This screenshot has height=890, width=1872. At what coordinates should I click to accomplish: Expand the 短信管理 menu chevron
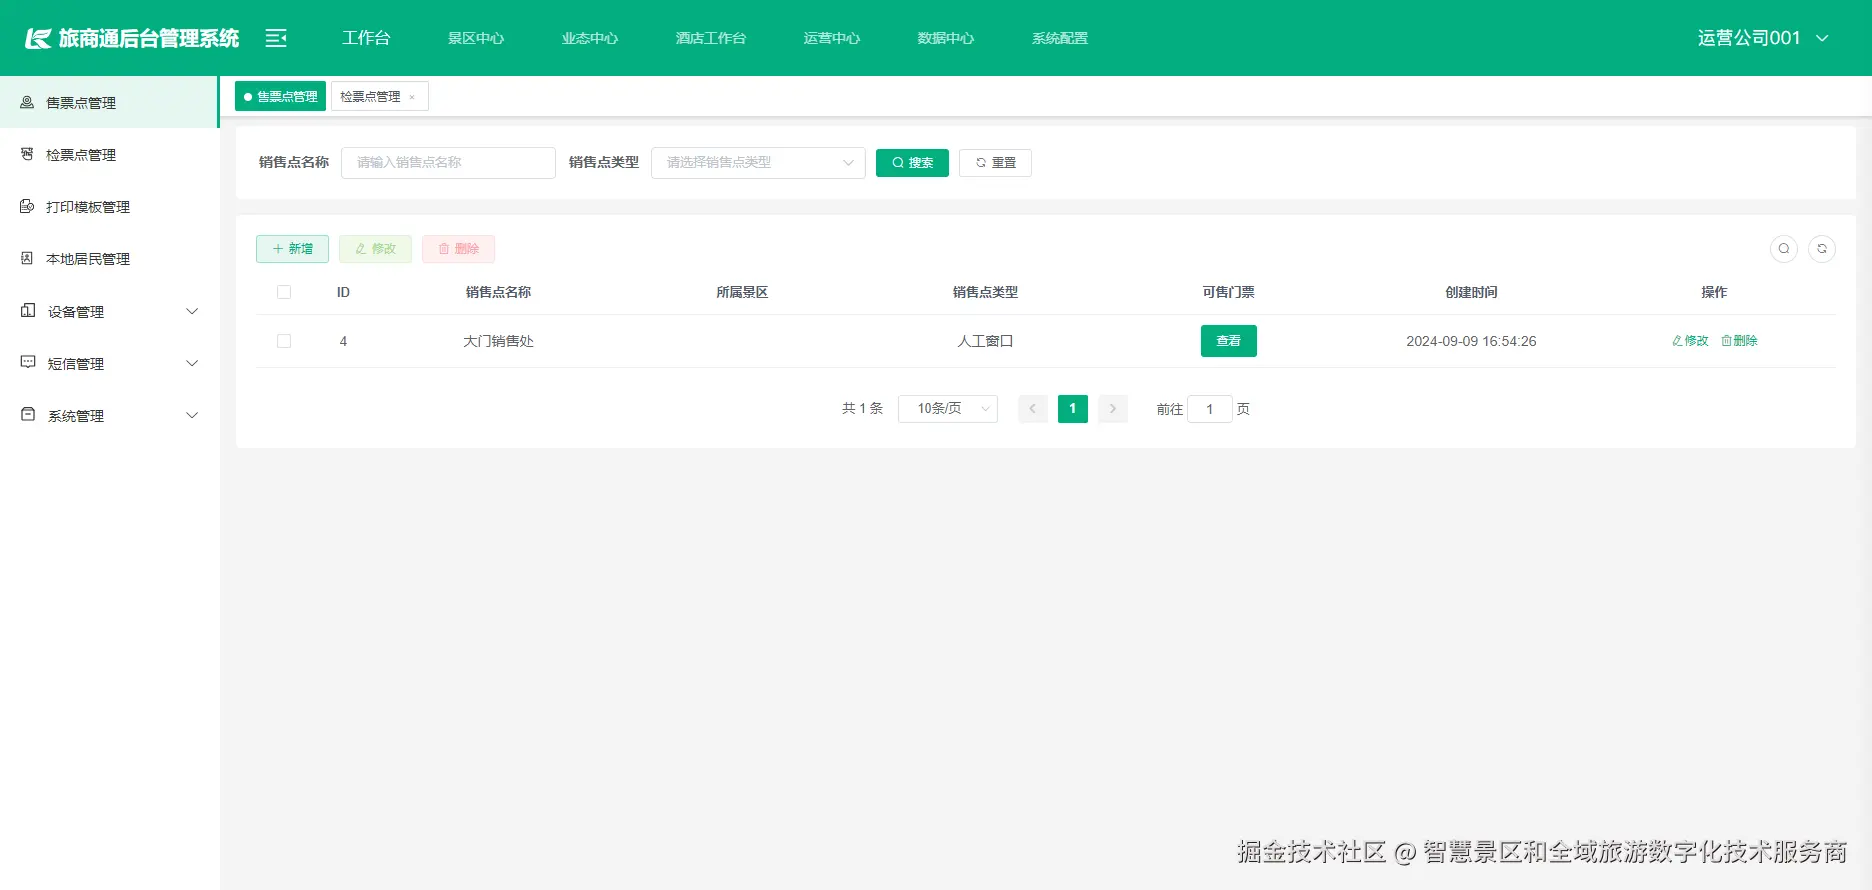(193, 363)
